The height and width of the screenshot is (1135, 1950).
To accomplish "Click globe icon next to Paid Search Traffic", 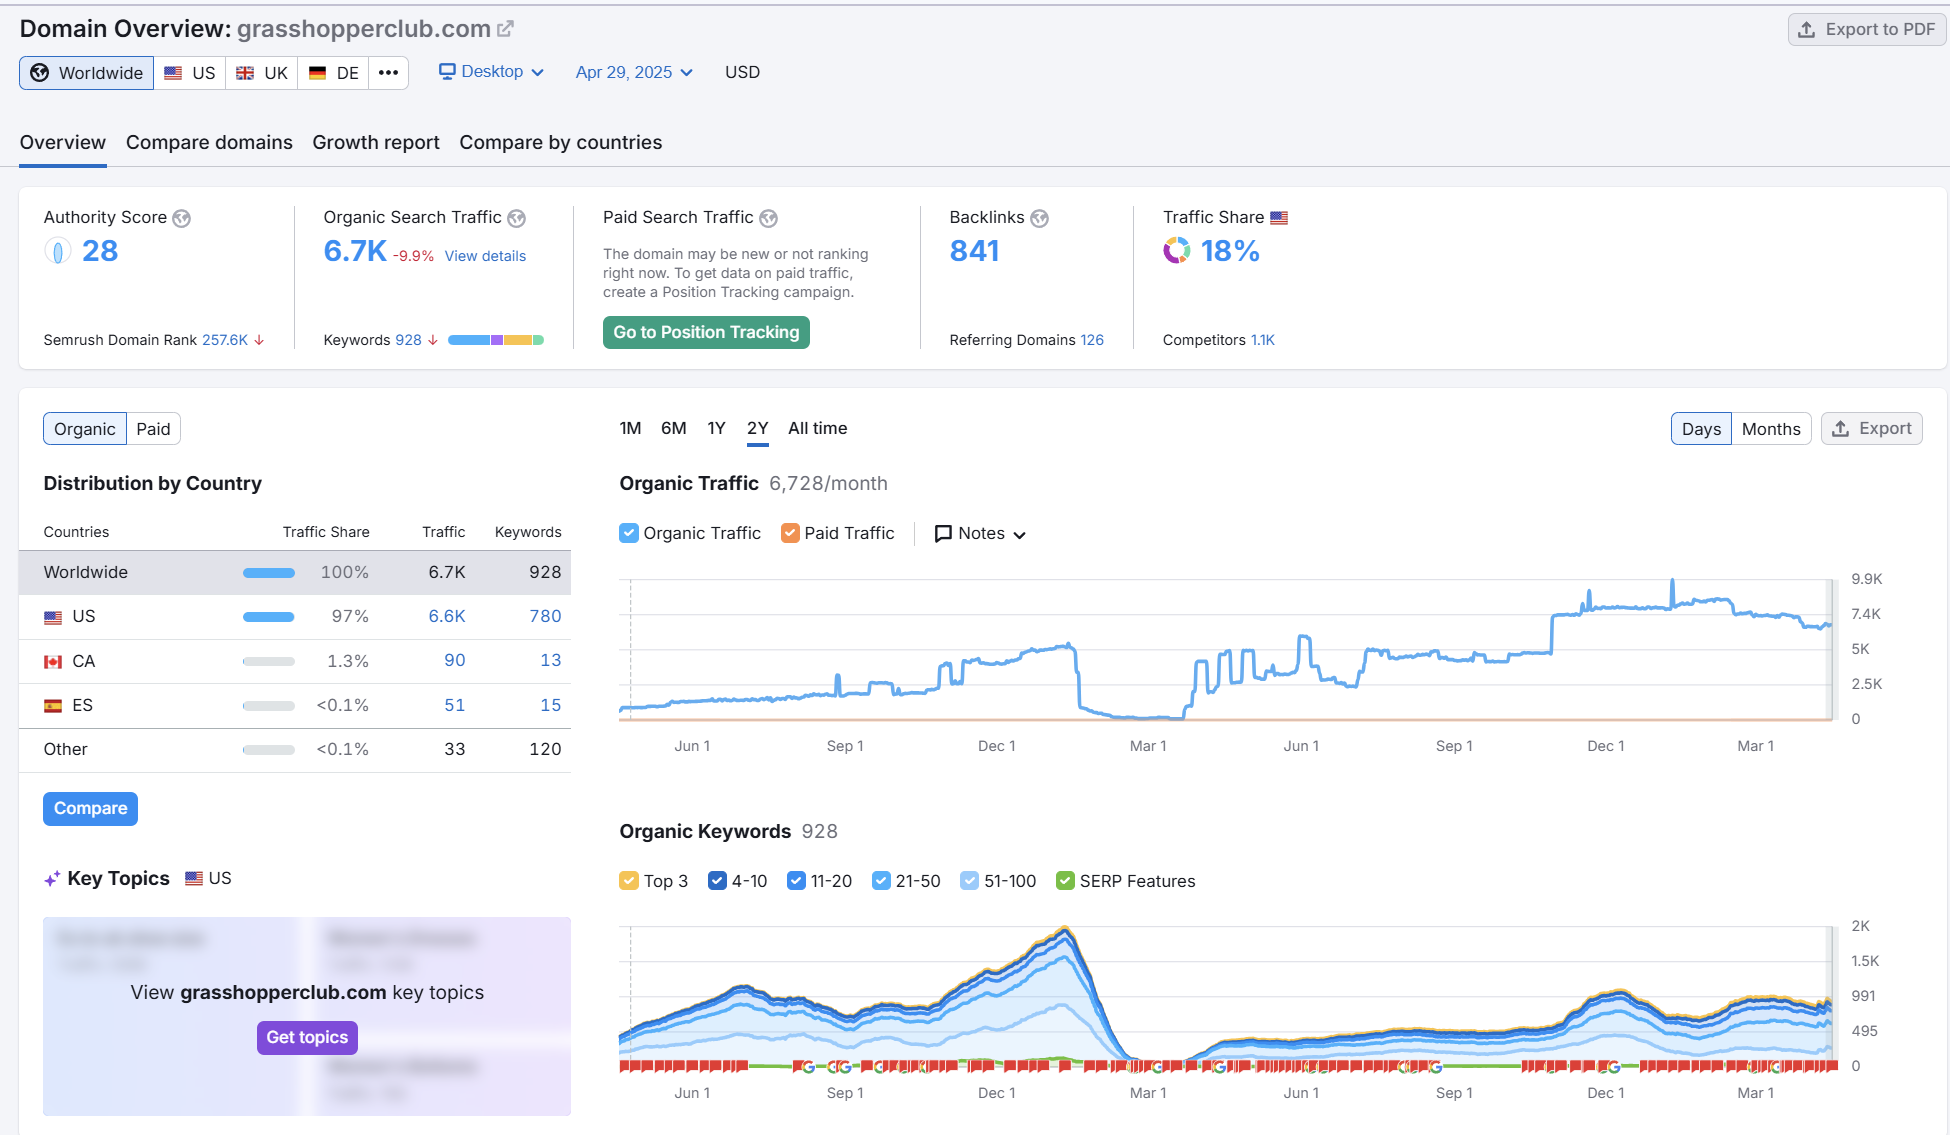I will point(768,218).
